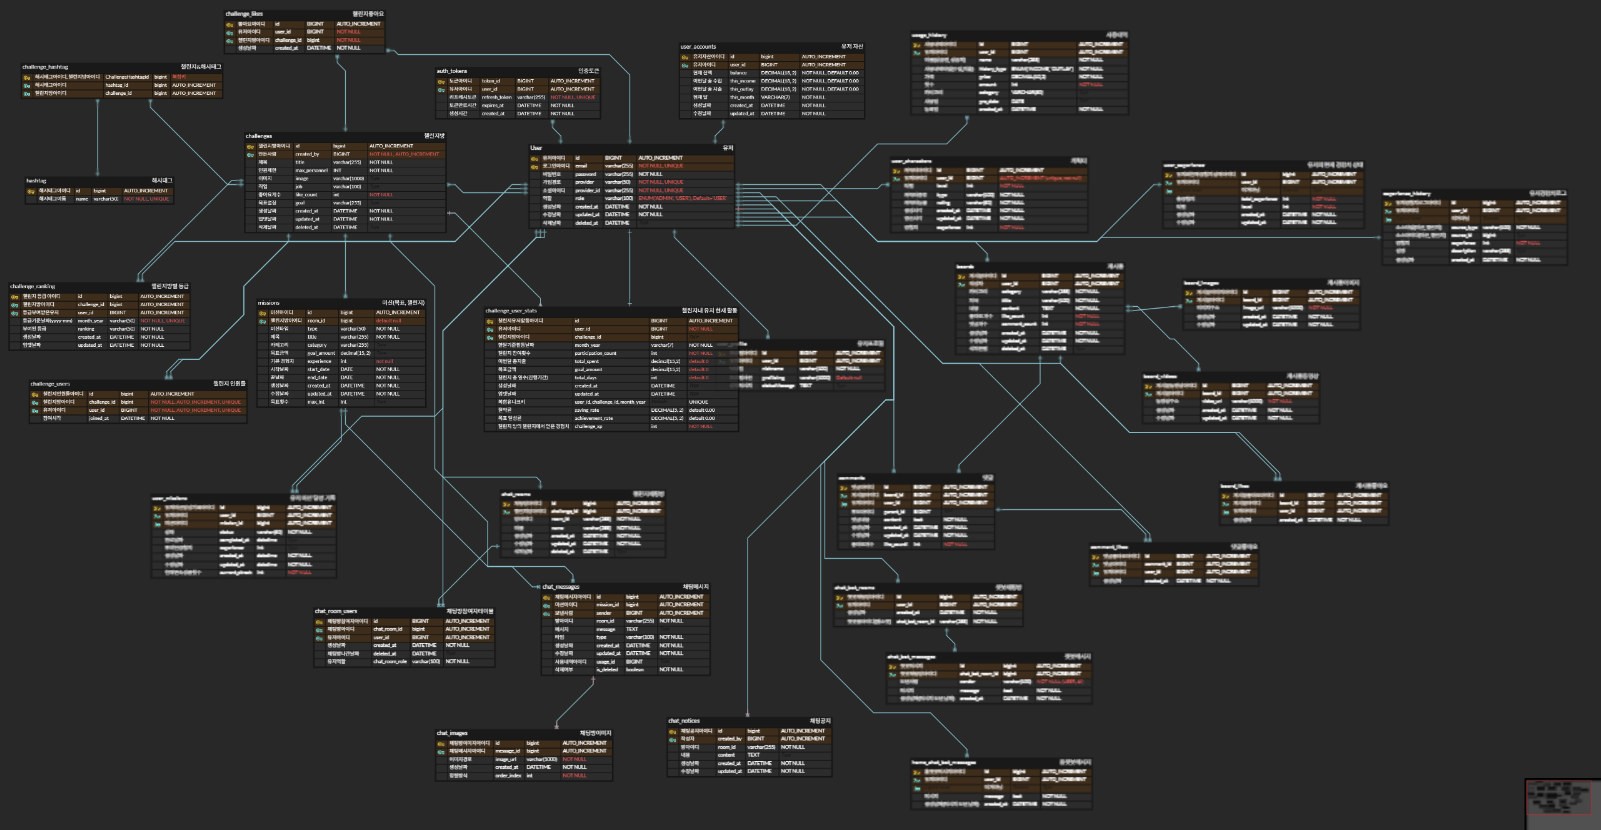This screenshot has height=830, width=1601.
Task: Select the challenge_users table header
Action: [138, 384]
